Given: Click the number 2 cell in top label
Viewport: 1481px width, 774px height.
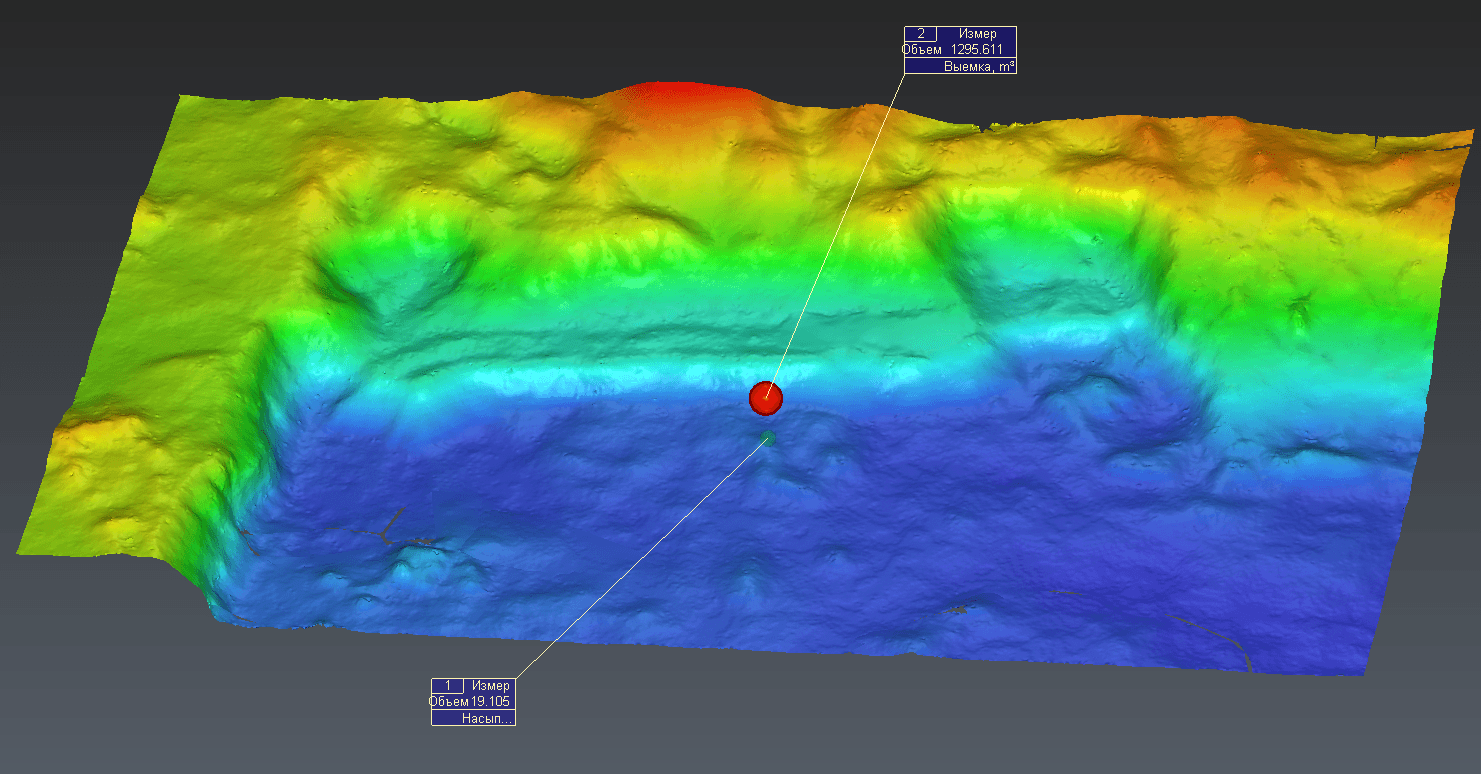Looking at the screenshot, I should [921, 34].
